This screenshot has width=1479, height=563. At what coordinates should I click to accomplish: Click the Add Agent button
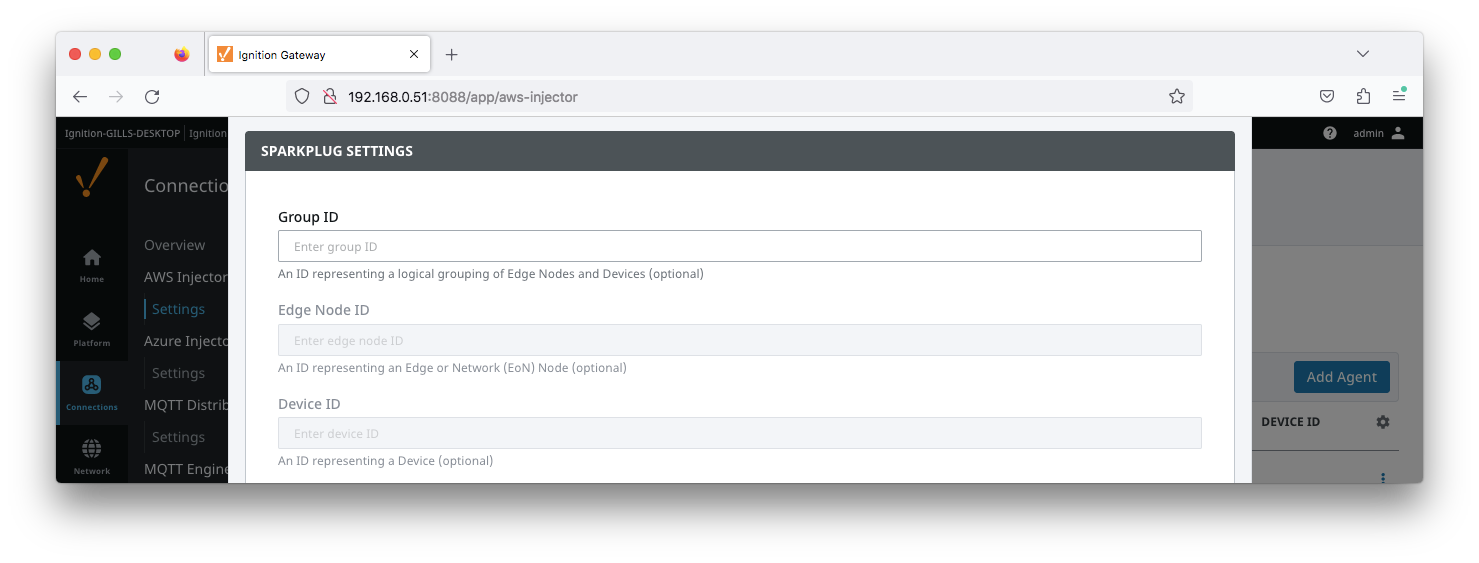point(1340,377)
